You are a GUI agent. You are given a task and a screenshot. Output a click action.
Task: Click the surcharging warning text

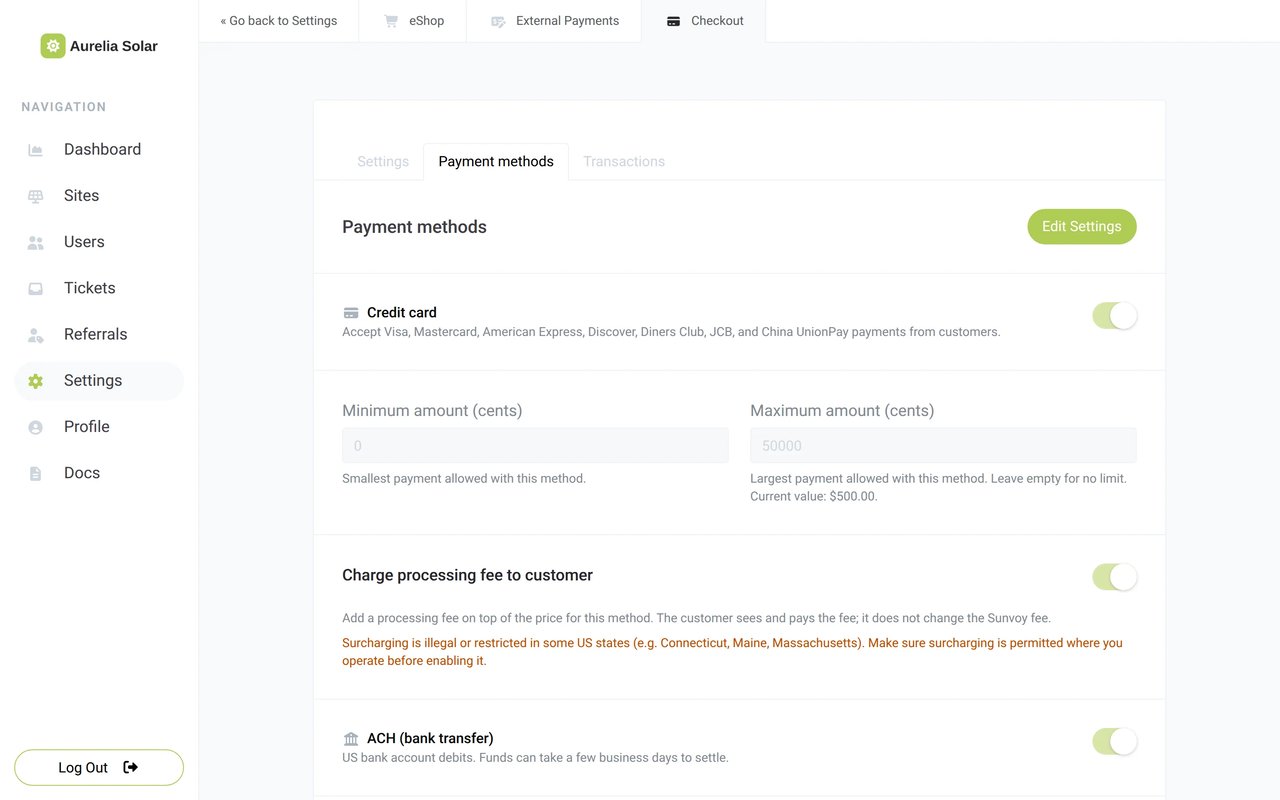tap(732, 652)
